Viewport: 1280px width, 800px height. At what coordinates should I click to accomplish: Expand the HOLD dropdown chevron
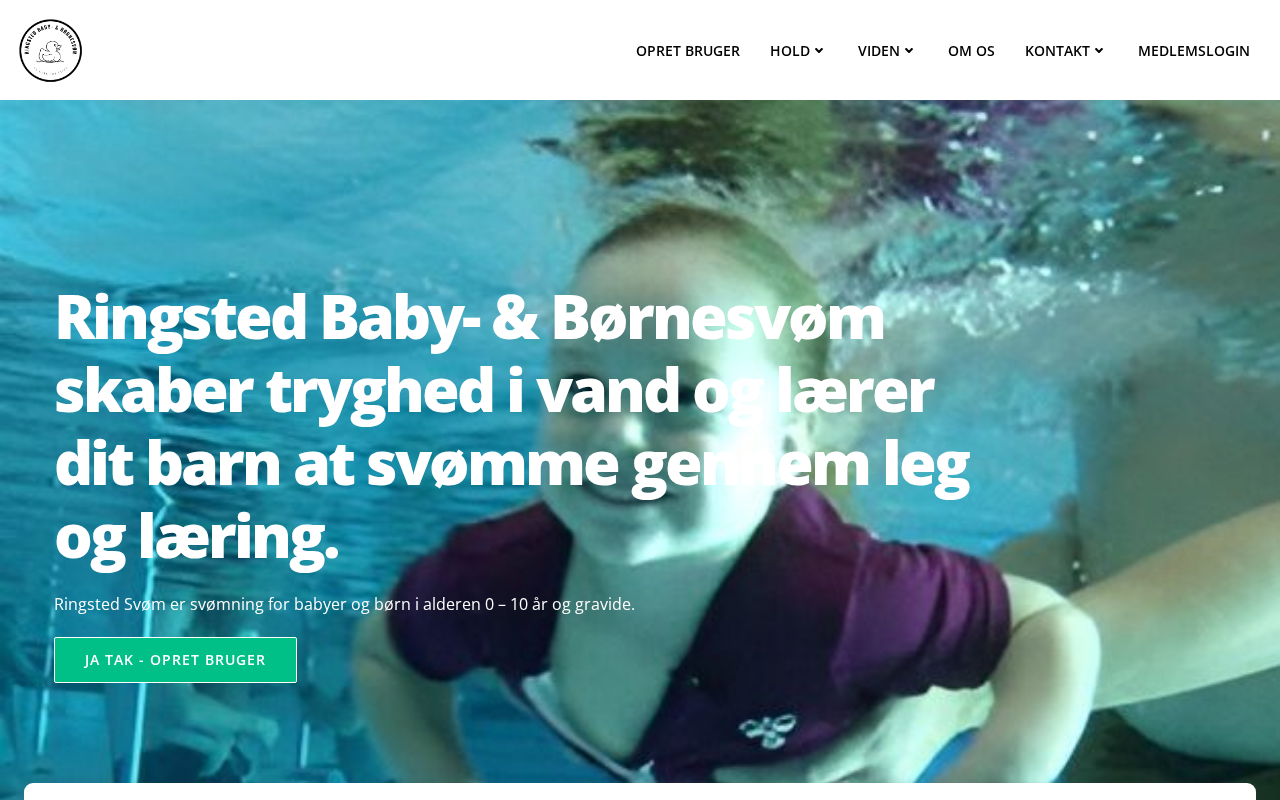(x=819, y=51)
